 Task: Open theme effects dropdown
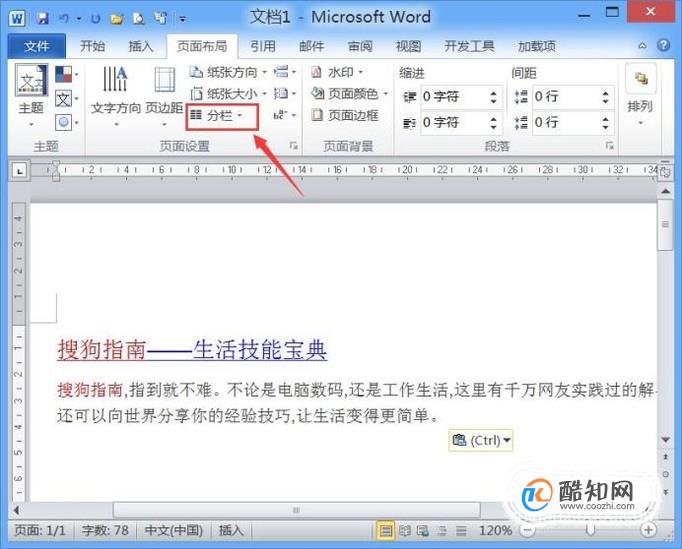coord(67,123)
